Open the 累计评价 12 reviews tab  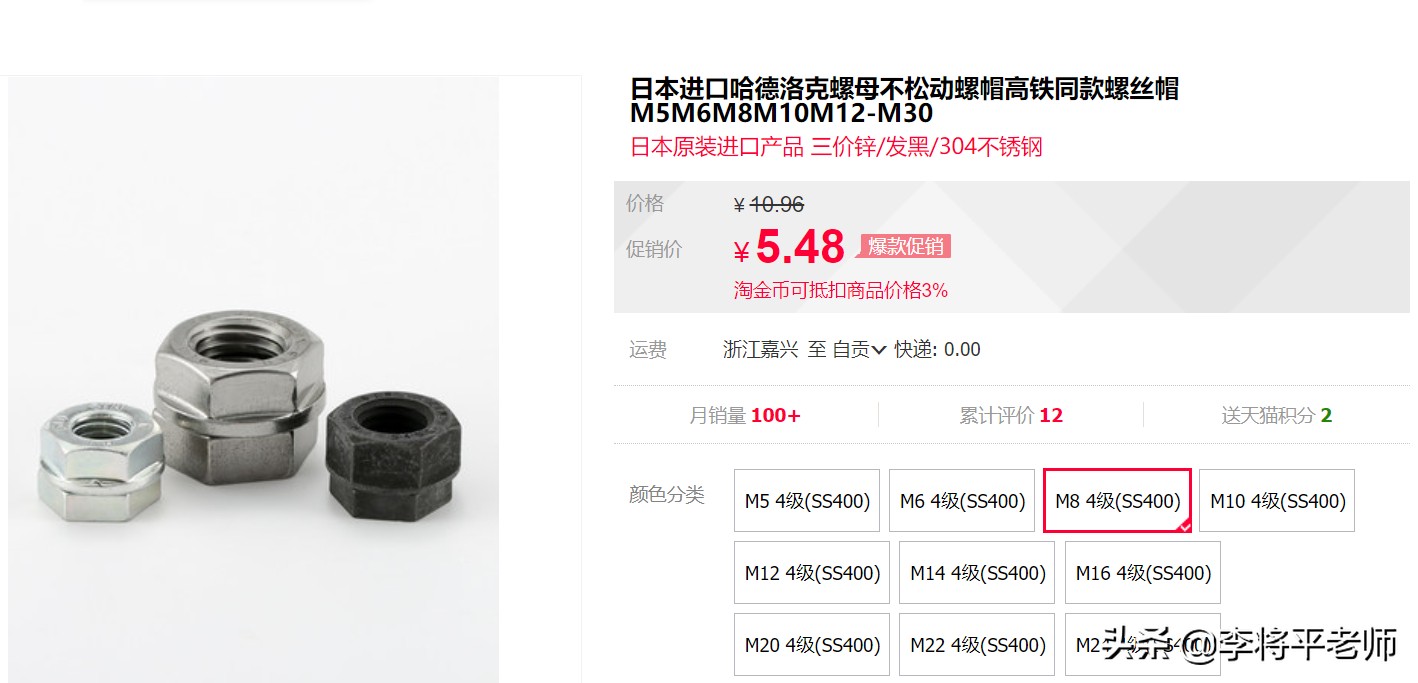(x=1011, y=415)
